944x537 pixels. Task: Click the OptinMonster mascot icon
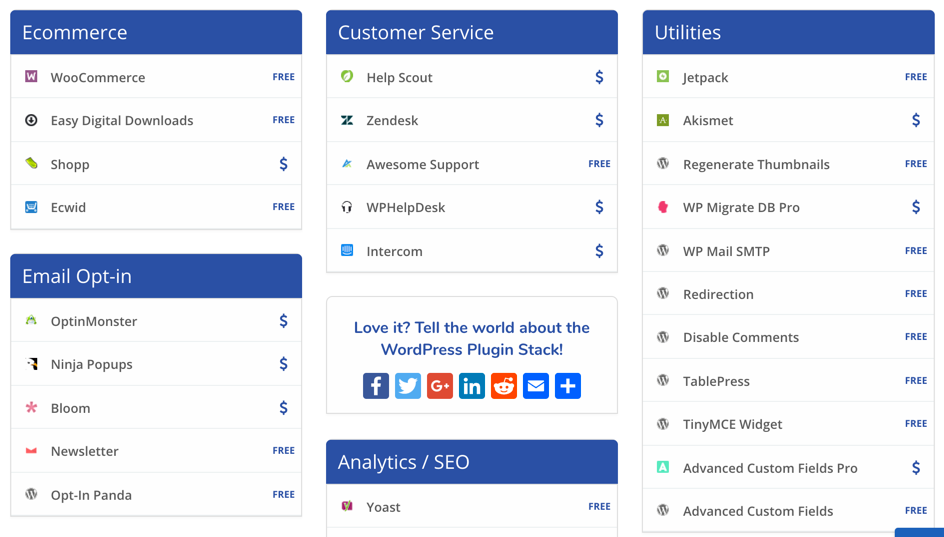tap(31, 321)
